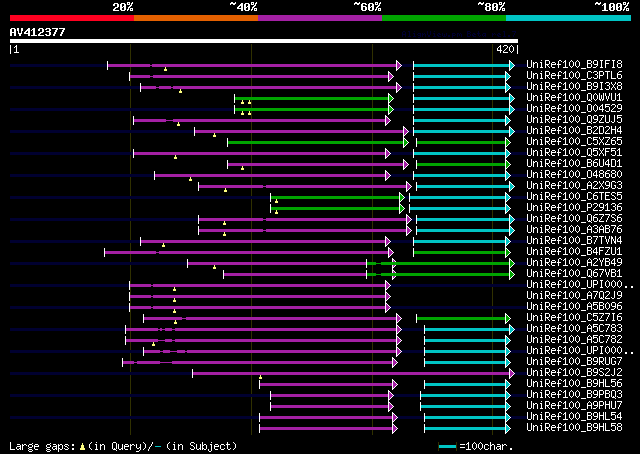
Task: Open the UniRef100_B9IFI8 hit label
Action: tap(574, 65)
